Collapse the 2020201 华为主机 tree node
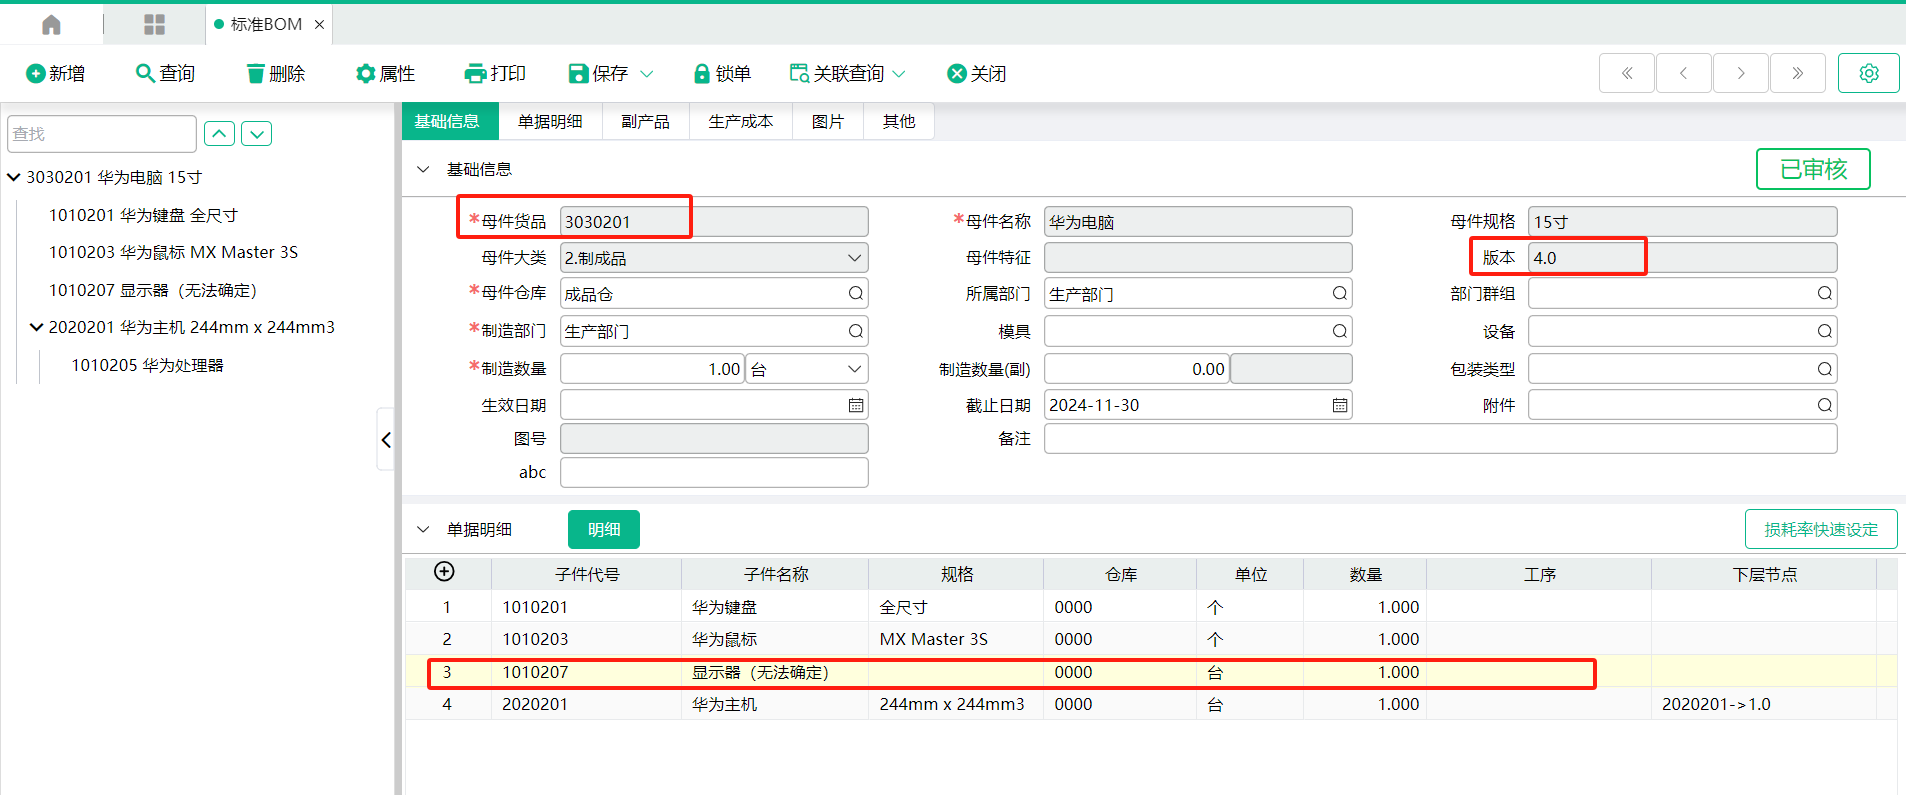 pos(37,327)
